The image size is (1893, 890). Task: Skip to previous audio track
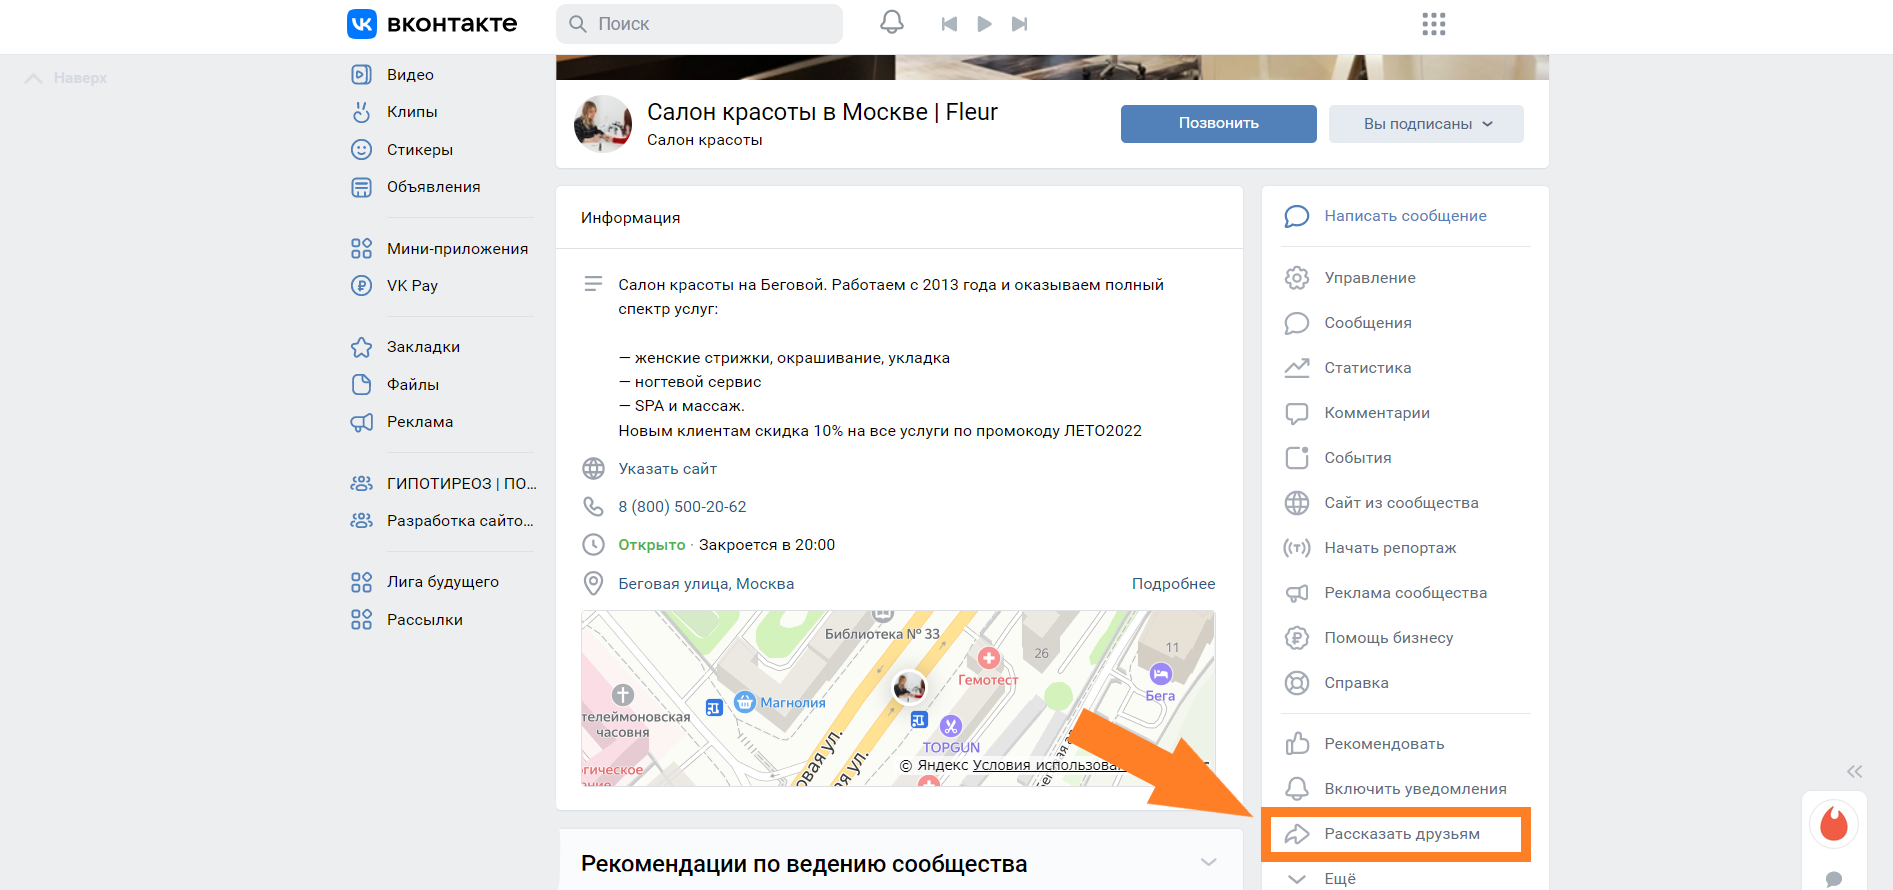point(949,24)
